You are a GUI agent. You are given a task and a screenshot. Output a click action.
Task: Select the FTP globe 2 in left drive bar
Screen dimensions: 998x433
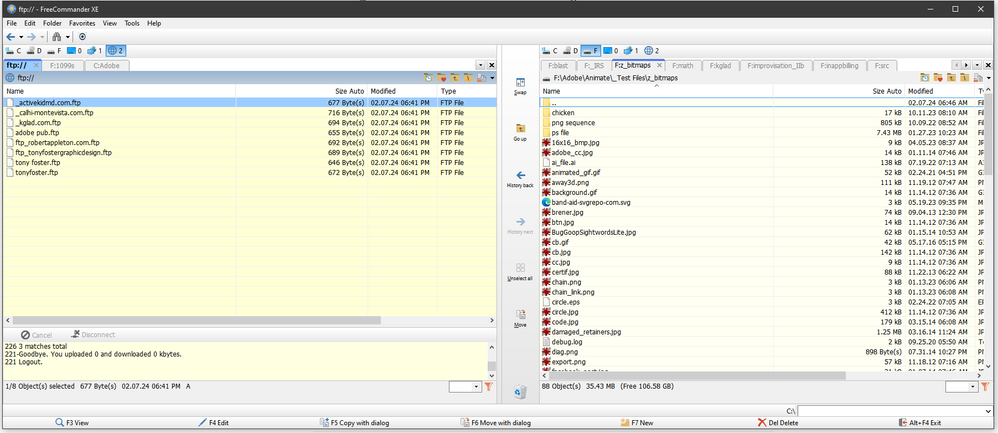[115, 50]
